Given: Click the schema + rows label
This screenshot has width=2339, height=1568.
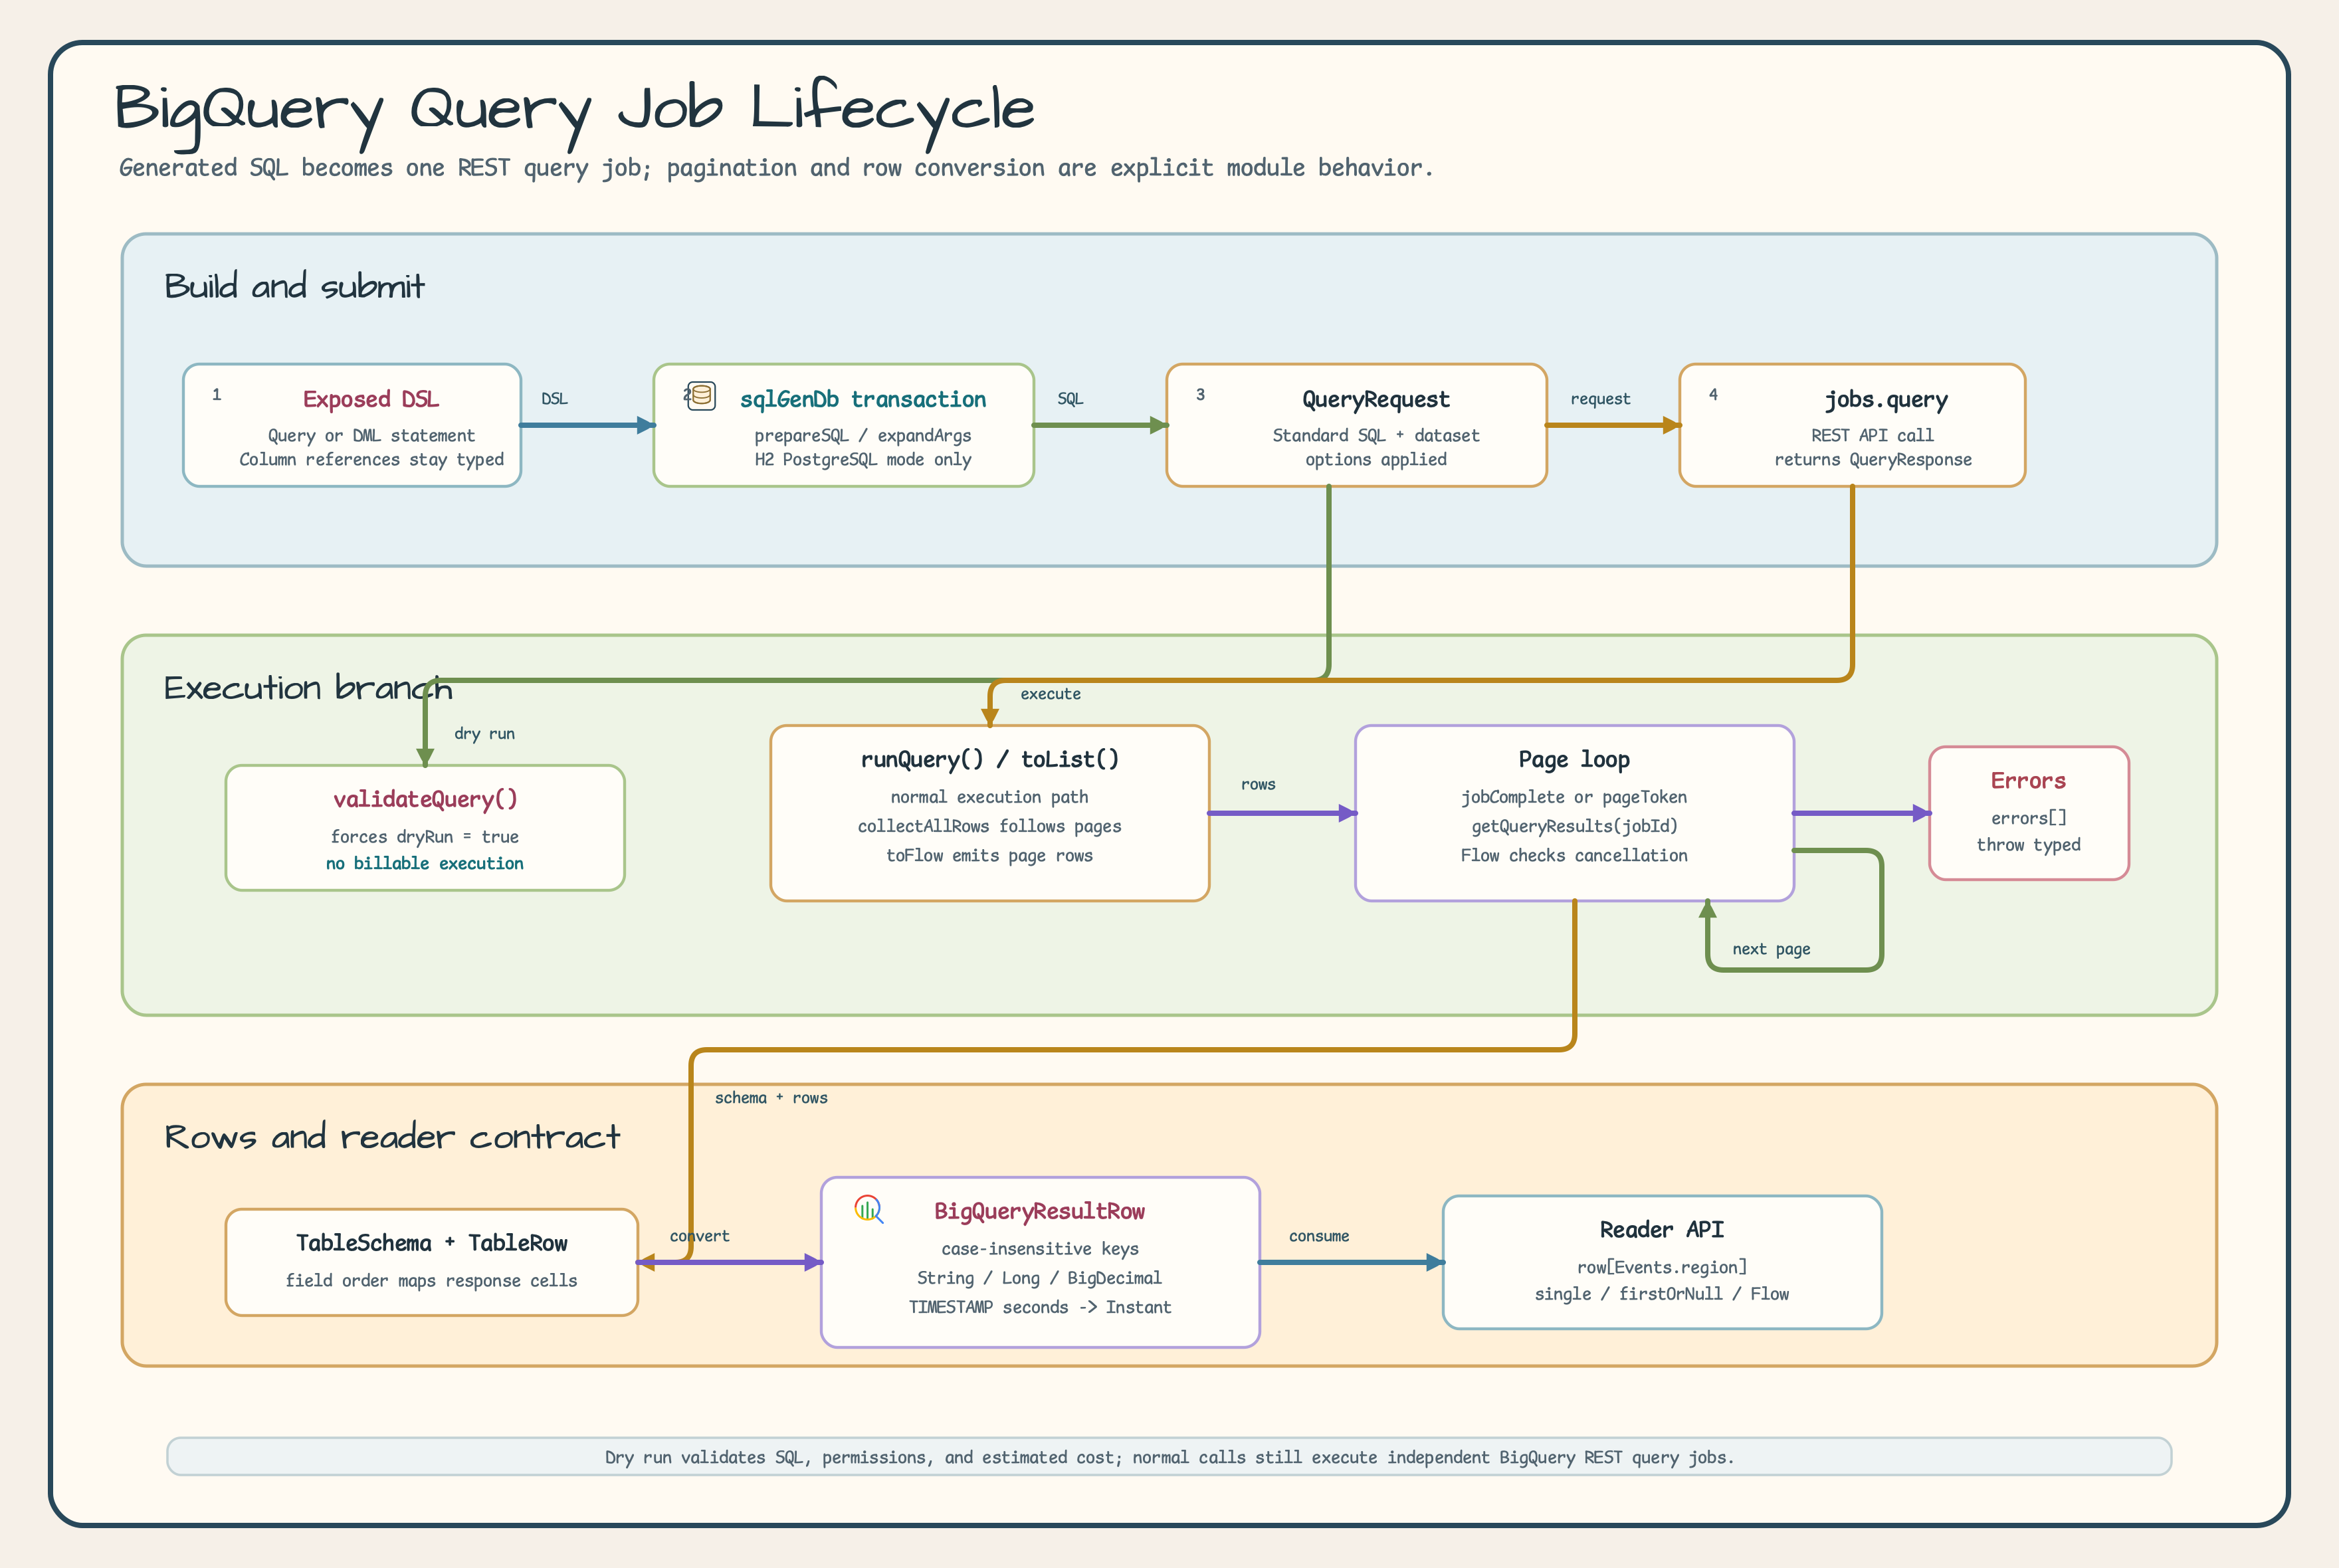Looking at the screenshot, I should tap(771, 1098).
